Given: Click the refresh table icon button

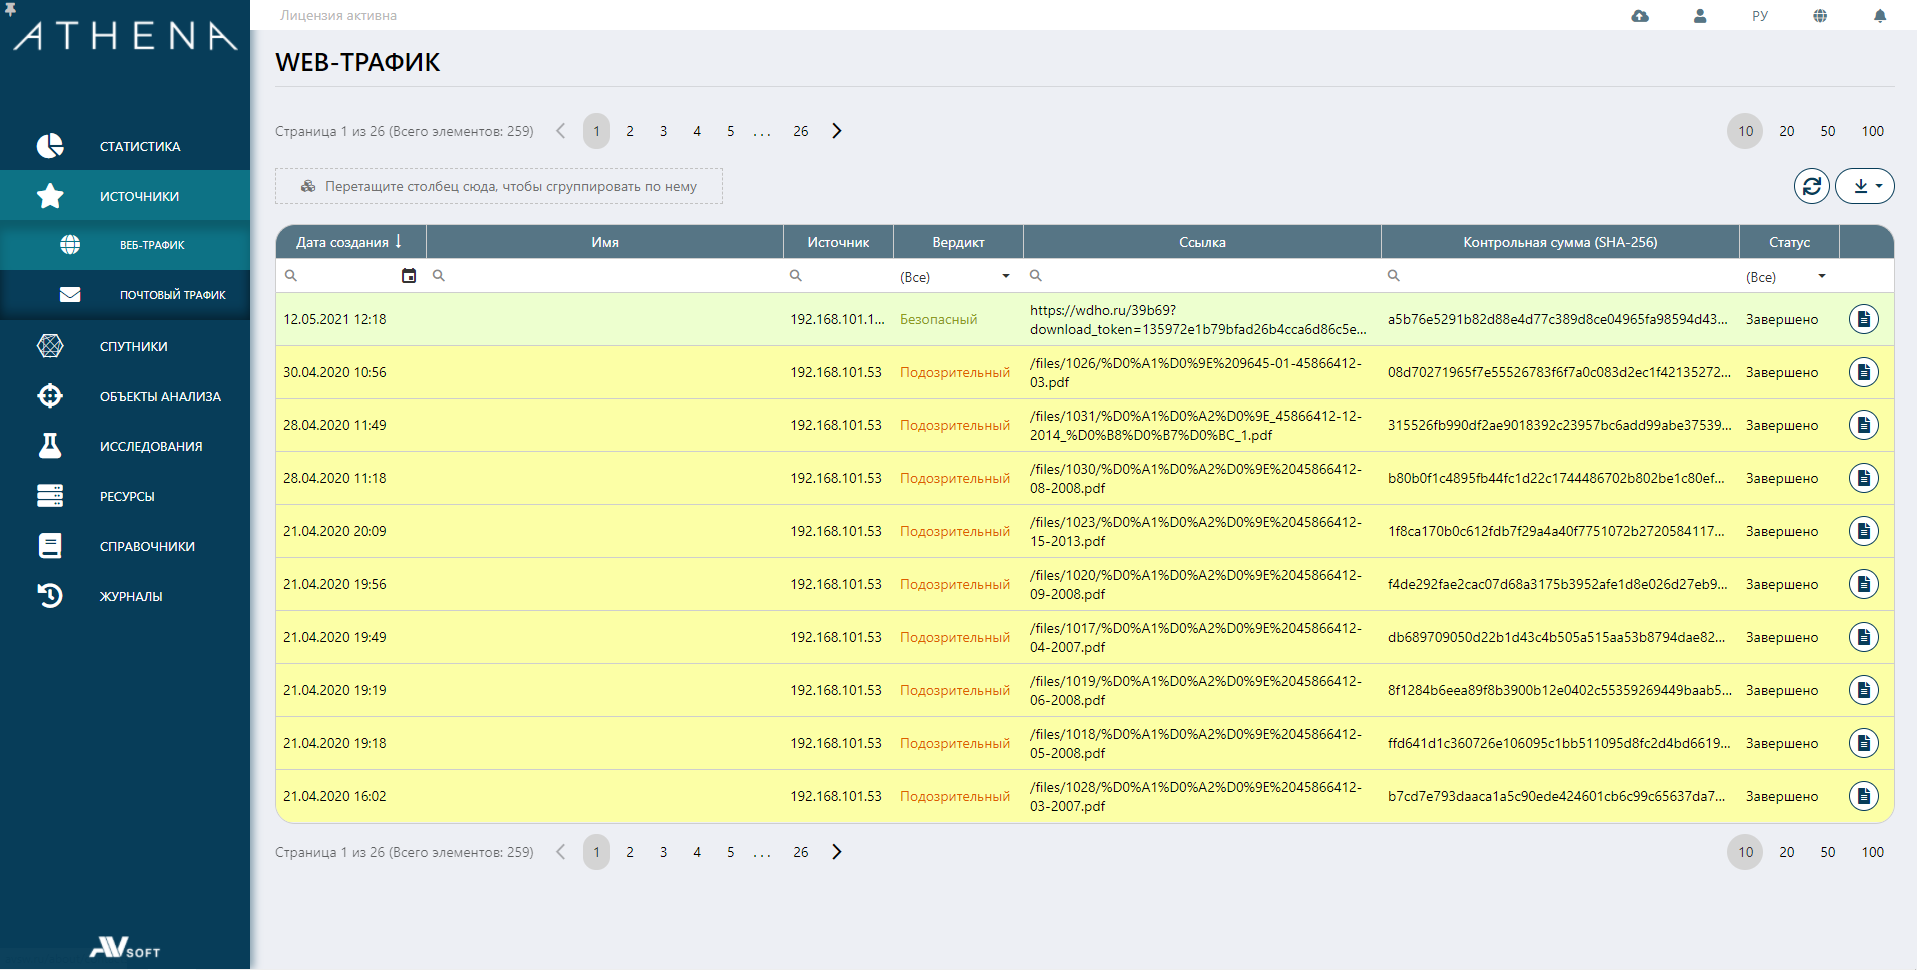Looking at the screenshot, I should coord(1811,186).
